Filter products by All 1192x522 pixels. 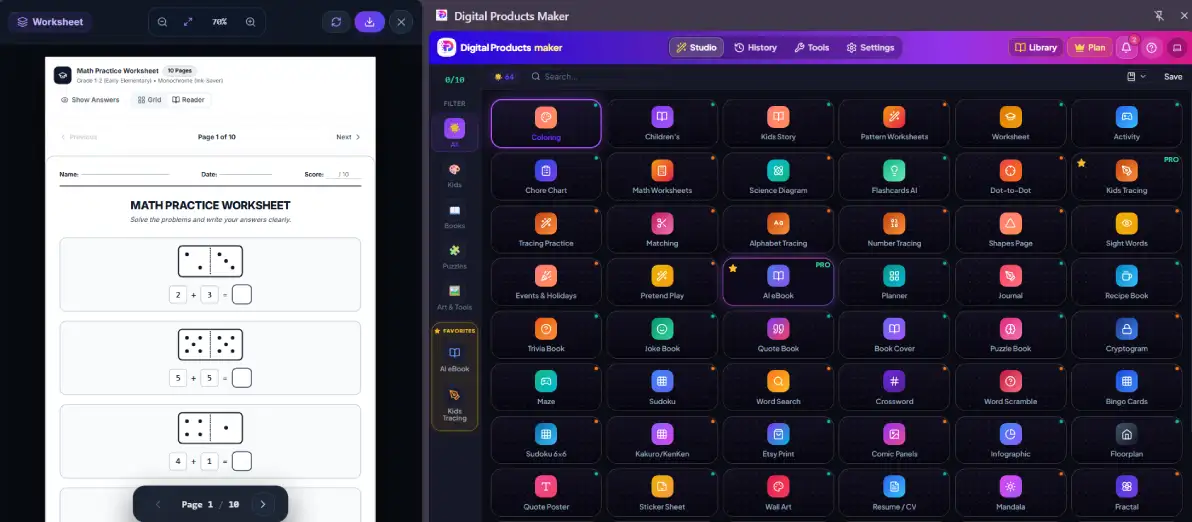click(x=455, y=133)
